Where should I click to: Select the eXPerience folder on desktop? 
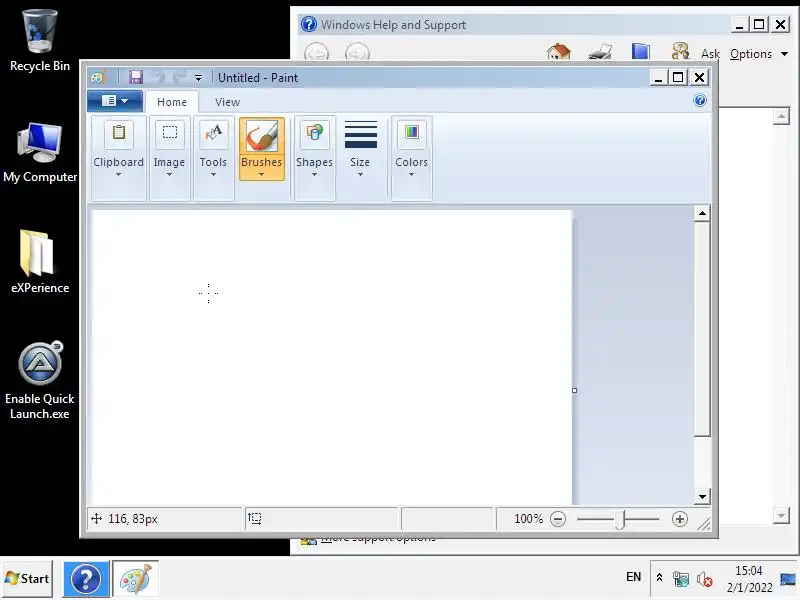coord(40,262)
